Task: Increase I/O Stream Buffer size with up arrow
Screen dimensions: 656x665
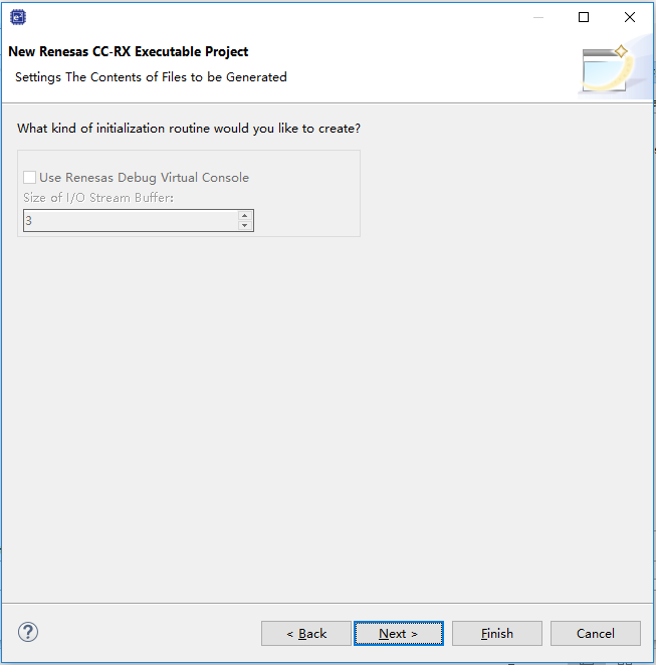Action: pos(245,215)
